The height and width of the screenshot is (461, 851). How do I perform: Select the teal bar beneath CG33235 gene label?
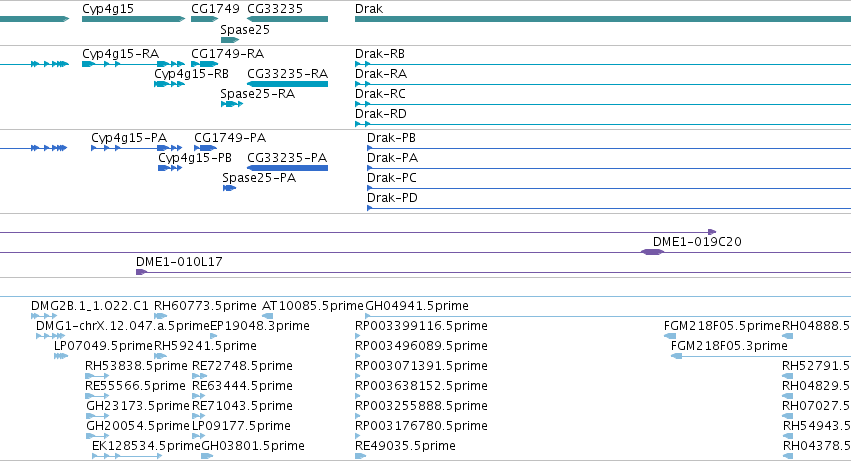pos(288,19)
